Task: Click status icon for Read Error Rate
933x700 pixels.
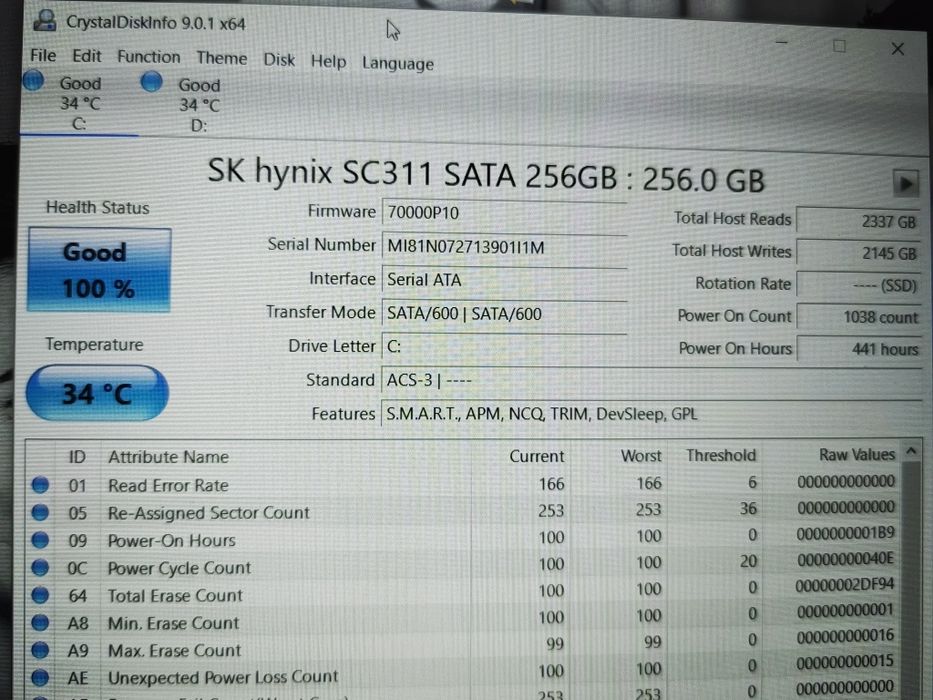Action: click(x=40, y=485)
